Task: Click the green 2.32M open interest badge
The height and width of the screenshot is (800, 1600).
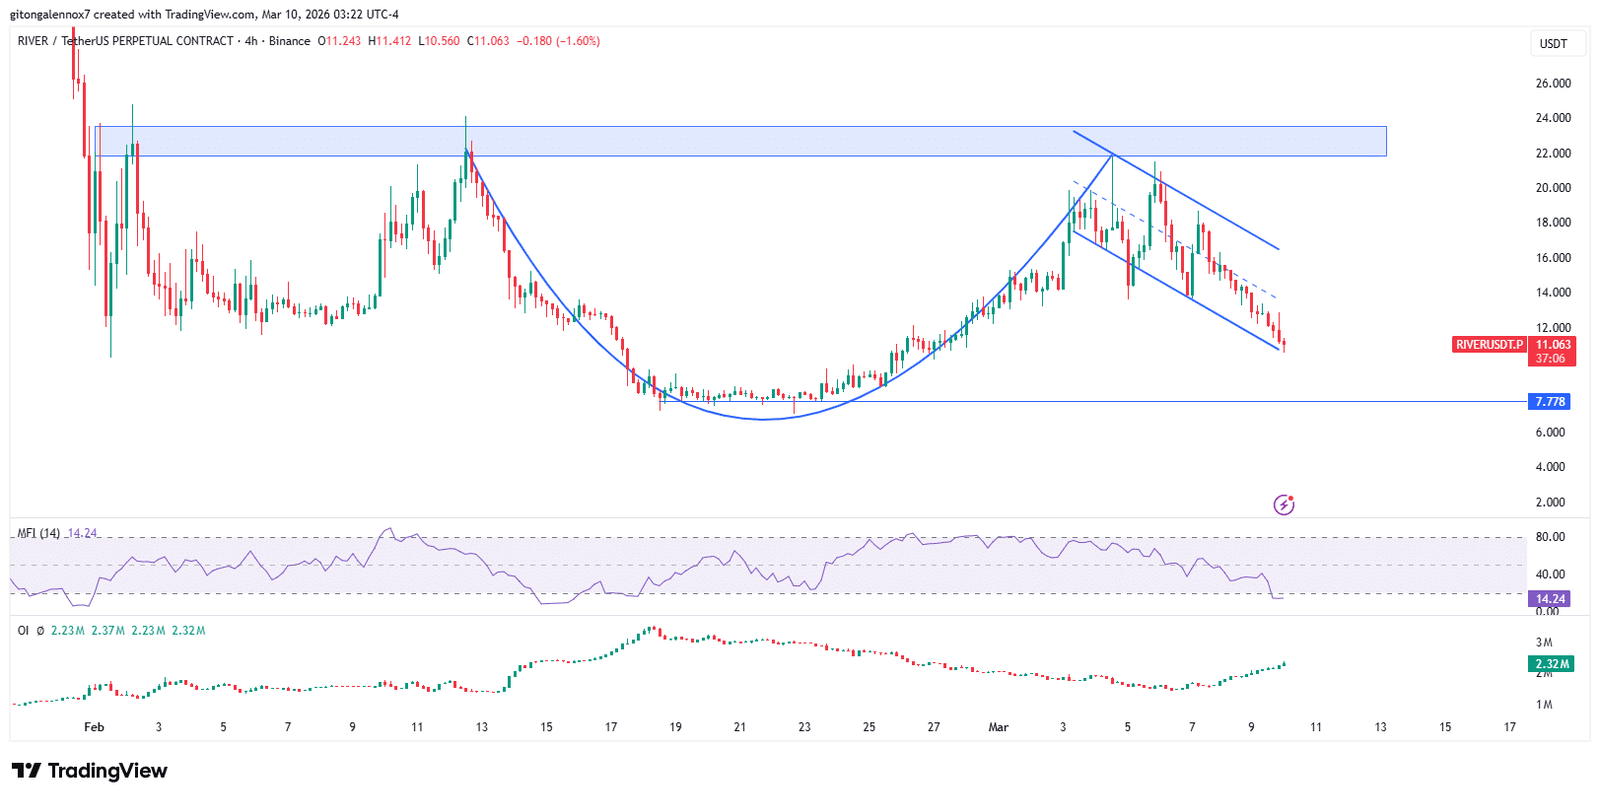Action: coord(1551,664)
